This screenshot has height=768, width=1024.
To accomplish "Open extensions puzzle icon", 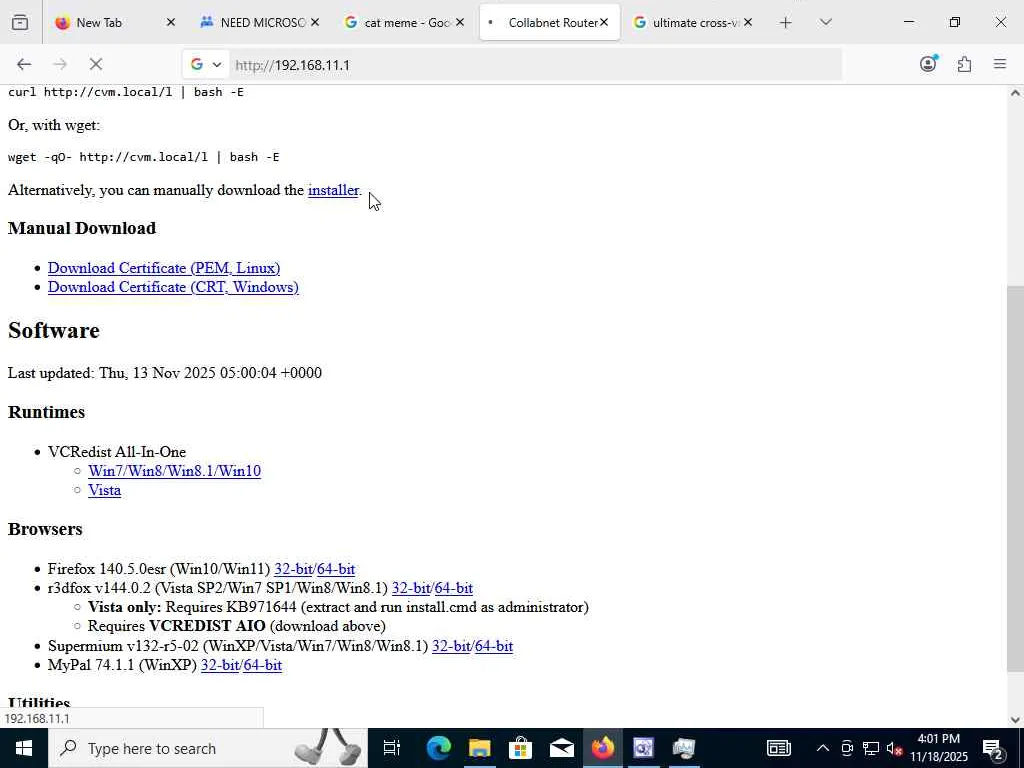I will pyautogui.click(x=964, y=64).
